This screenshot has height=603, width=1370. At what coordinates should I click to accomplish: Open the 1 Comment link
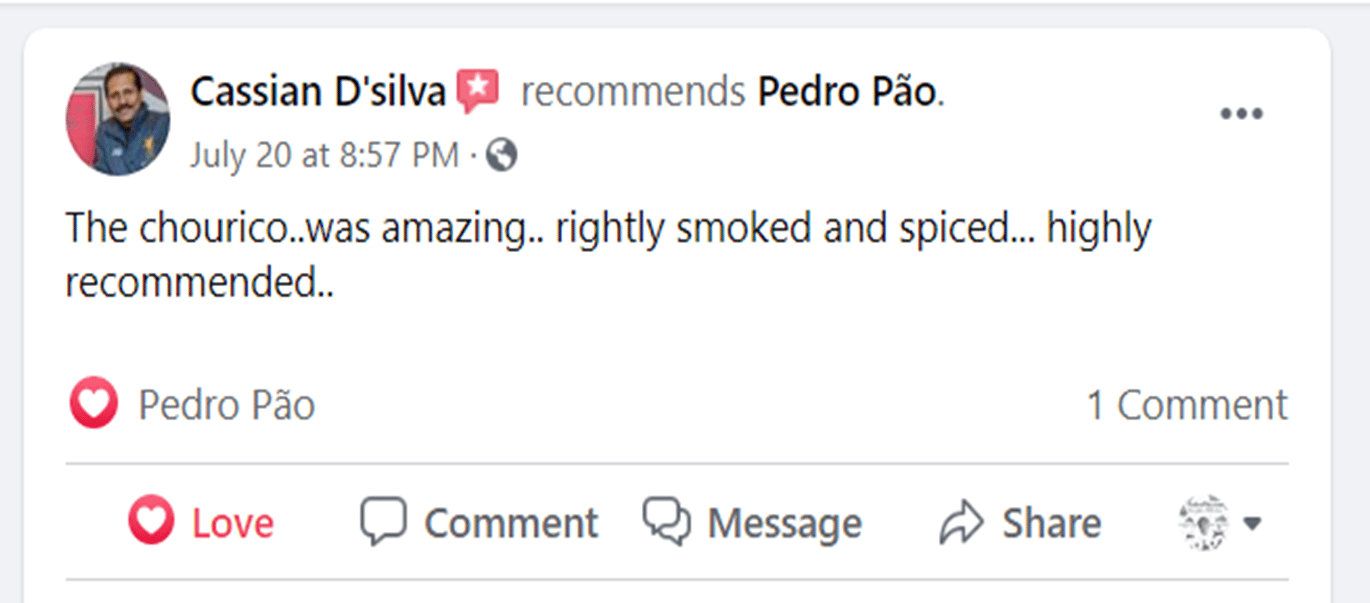tap(1187, 405)
